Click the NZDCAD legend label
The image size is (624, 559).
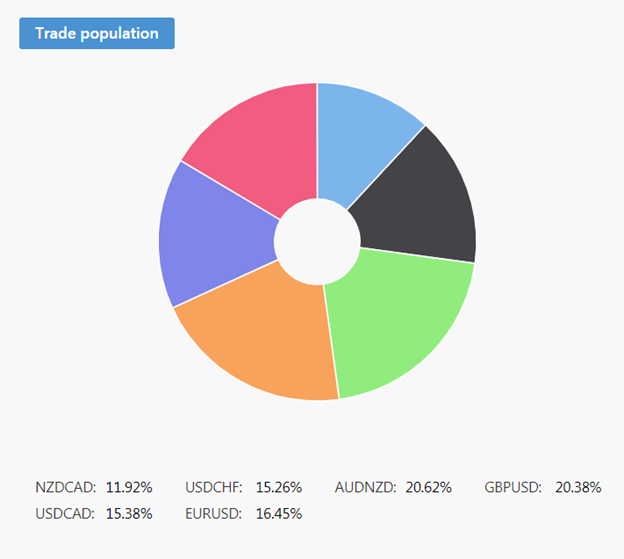tap(65, 488)
